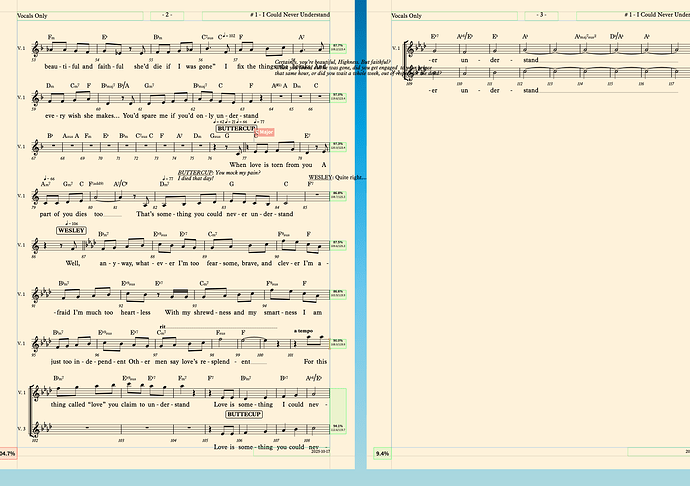Click the four-flat key signature change at bar 87

point(89,244)
